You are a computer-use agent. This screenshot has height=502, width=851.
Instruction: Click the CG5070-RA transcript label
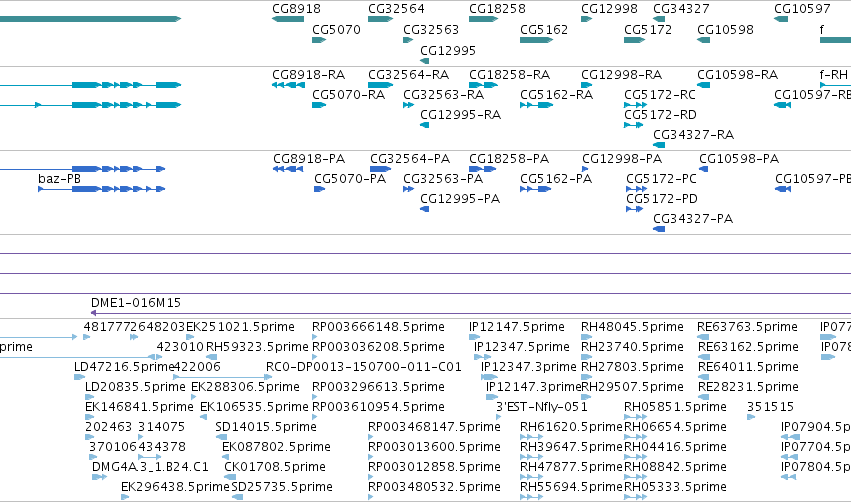tap(348, 94)
